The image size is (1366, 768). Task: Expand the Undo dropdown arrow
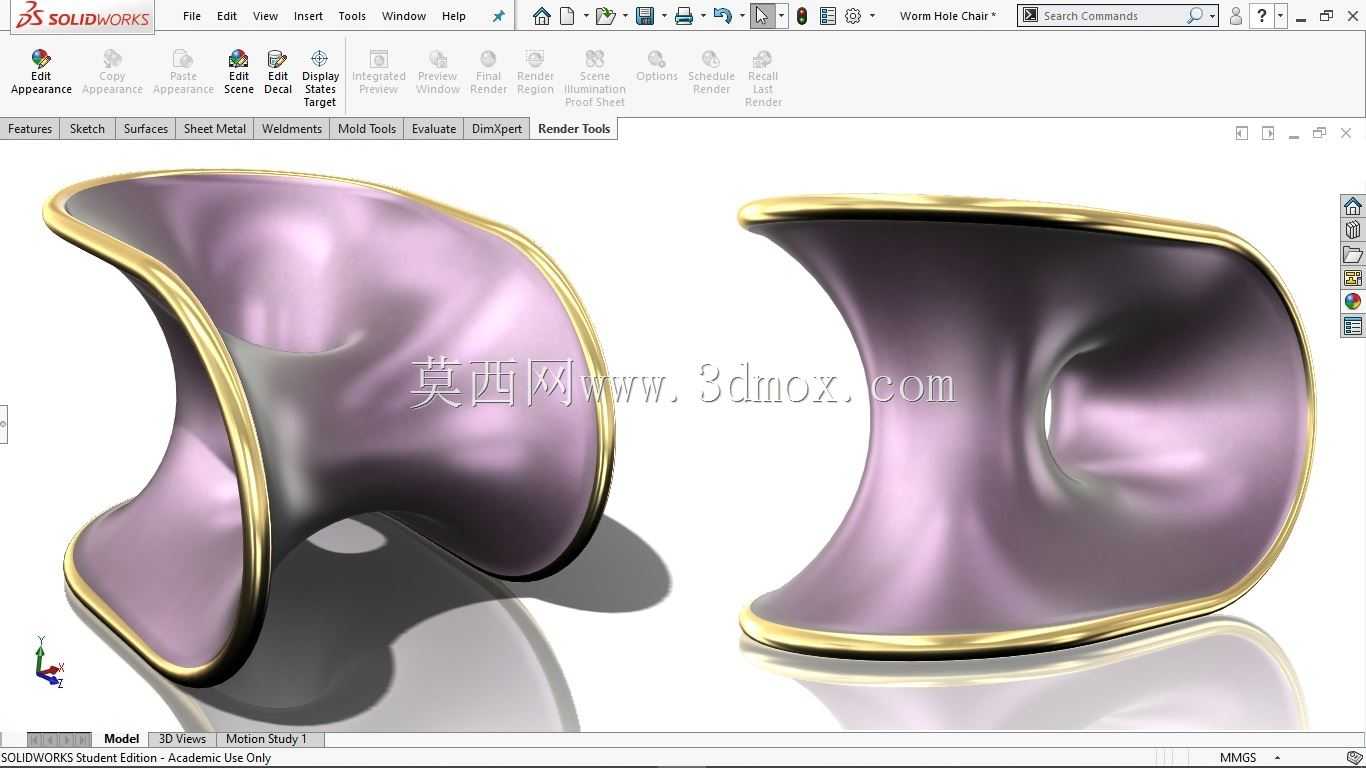coord(742,16)
